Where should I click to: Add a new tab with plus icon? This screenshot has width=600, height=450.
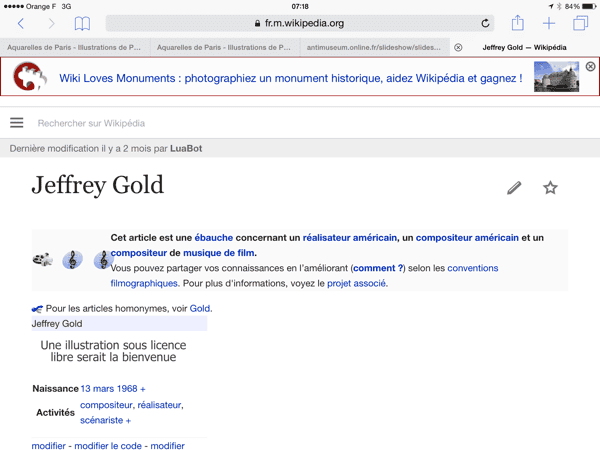(x=549, y=23)
